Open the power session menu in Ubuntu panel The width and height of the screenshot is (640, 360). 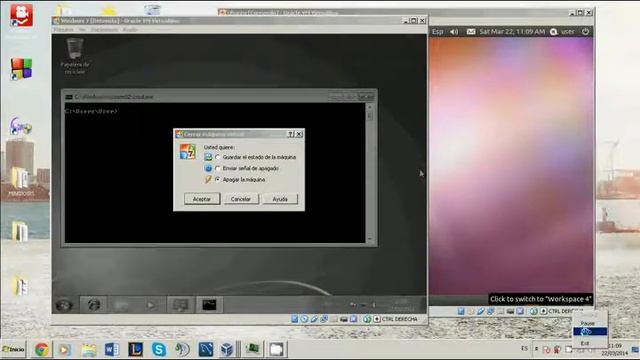pos(585,31)
